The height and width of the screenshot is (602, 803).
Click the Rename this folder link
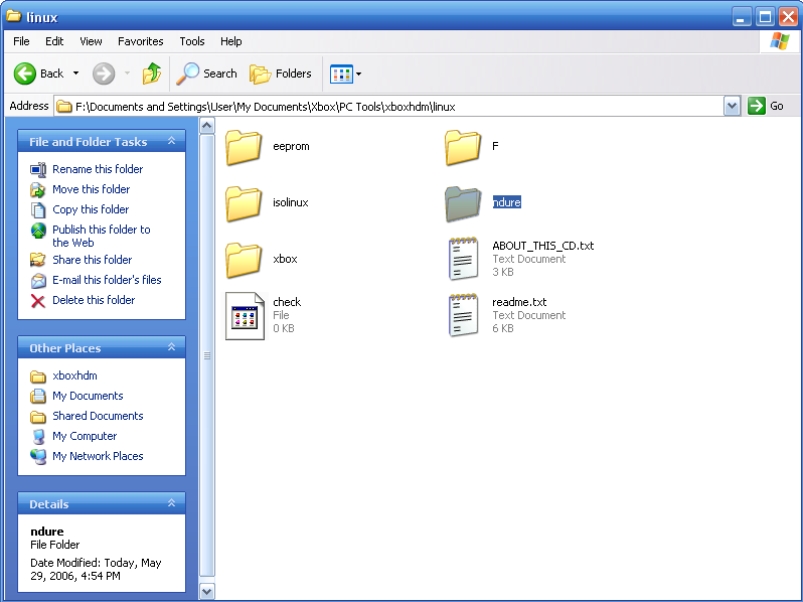point(97,169)
